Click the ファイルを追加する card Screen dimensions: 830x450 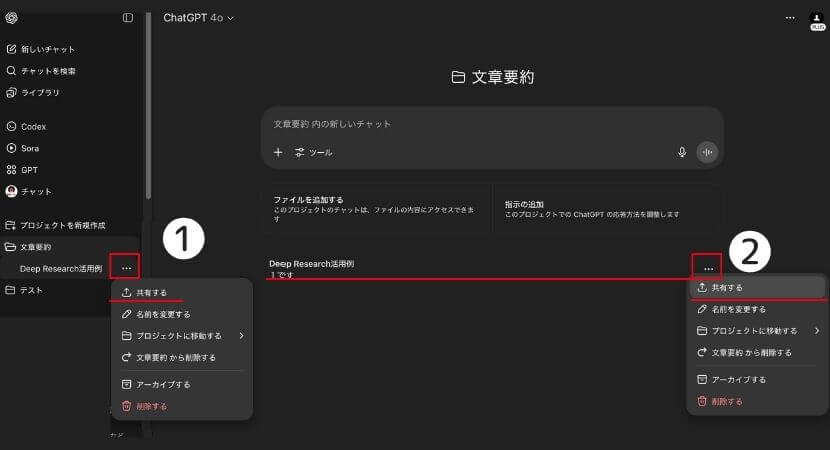point(376,209)
